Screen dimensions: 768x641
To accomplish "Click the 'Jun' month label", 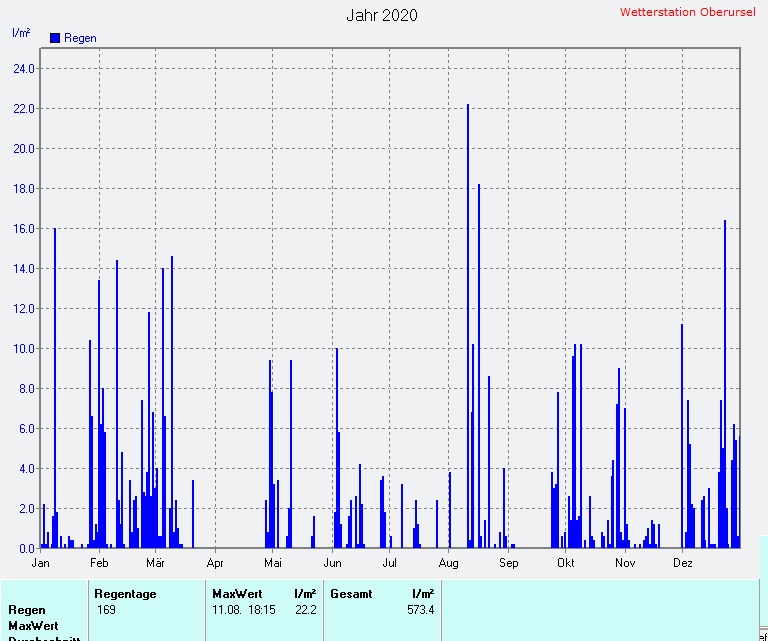I will pyautogui.click(x=333, y=563).
